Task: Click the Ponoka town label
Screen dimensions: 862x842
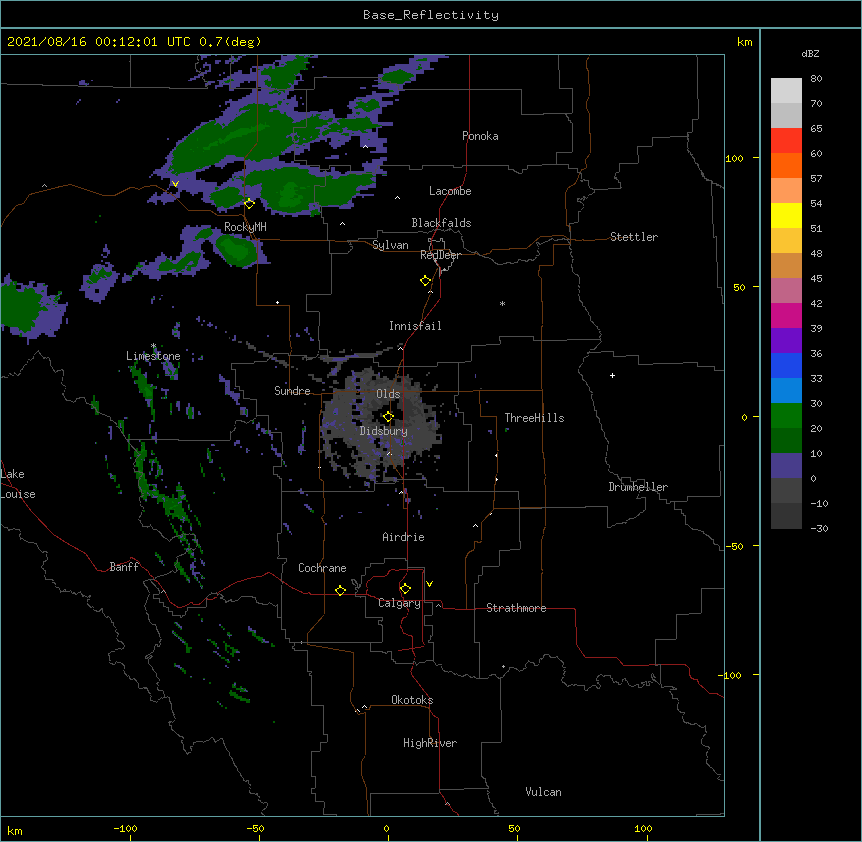Action: (x=480, y=136)
